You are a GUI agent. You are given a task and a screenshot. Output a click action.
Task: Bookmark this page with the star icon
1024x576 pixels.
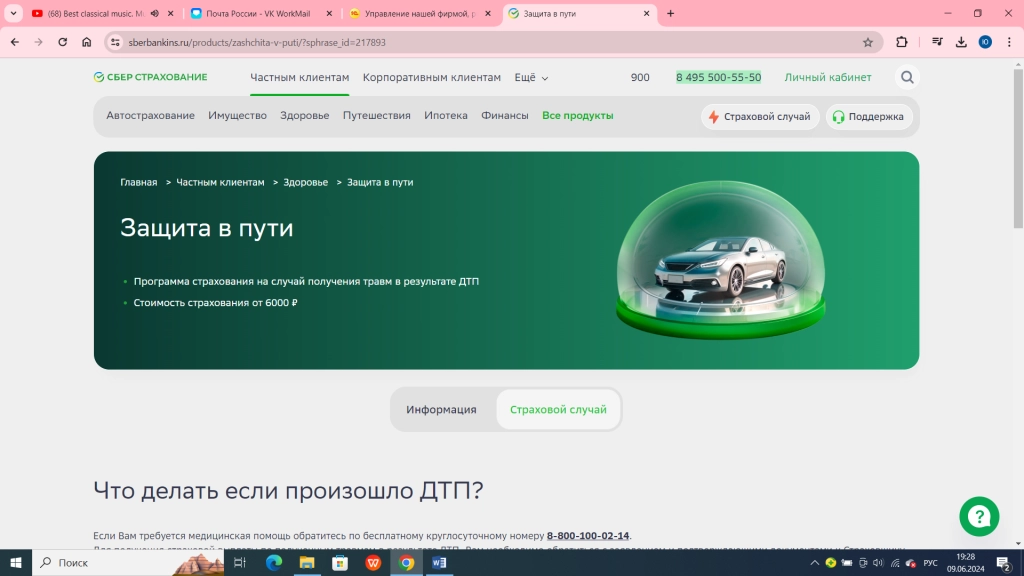pyautogui.click(x=868, y=42)
